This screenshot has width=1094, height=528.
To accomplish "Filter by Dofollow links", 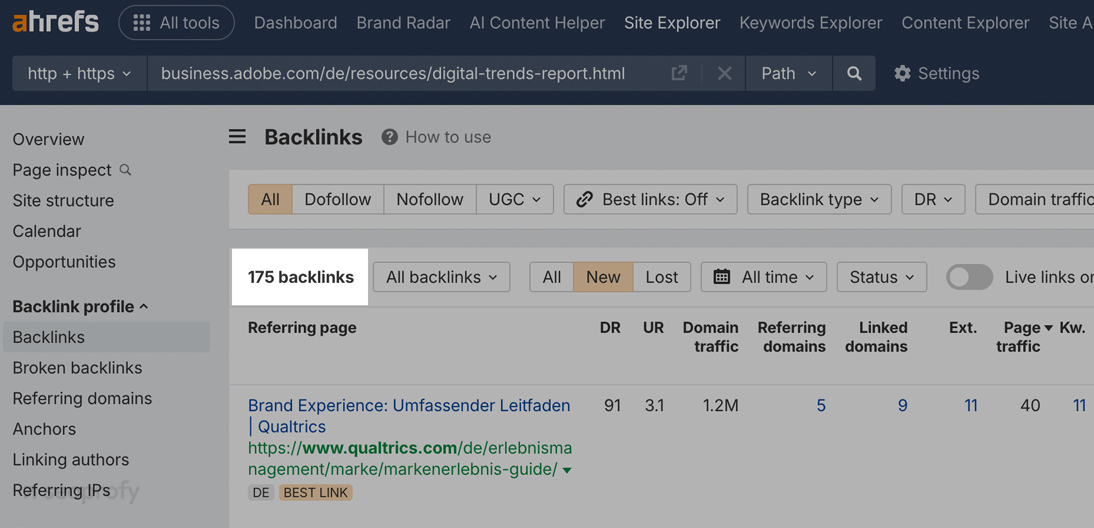I will (338, 199).
